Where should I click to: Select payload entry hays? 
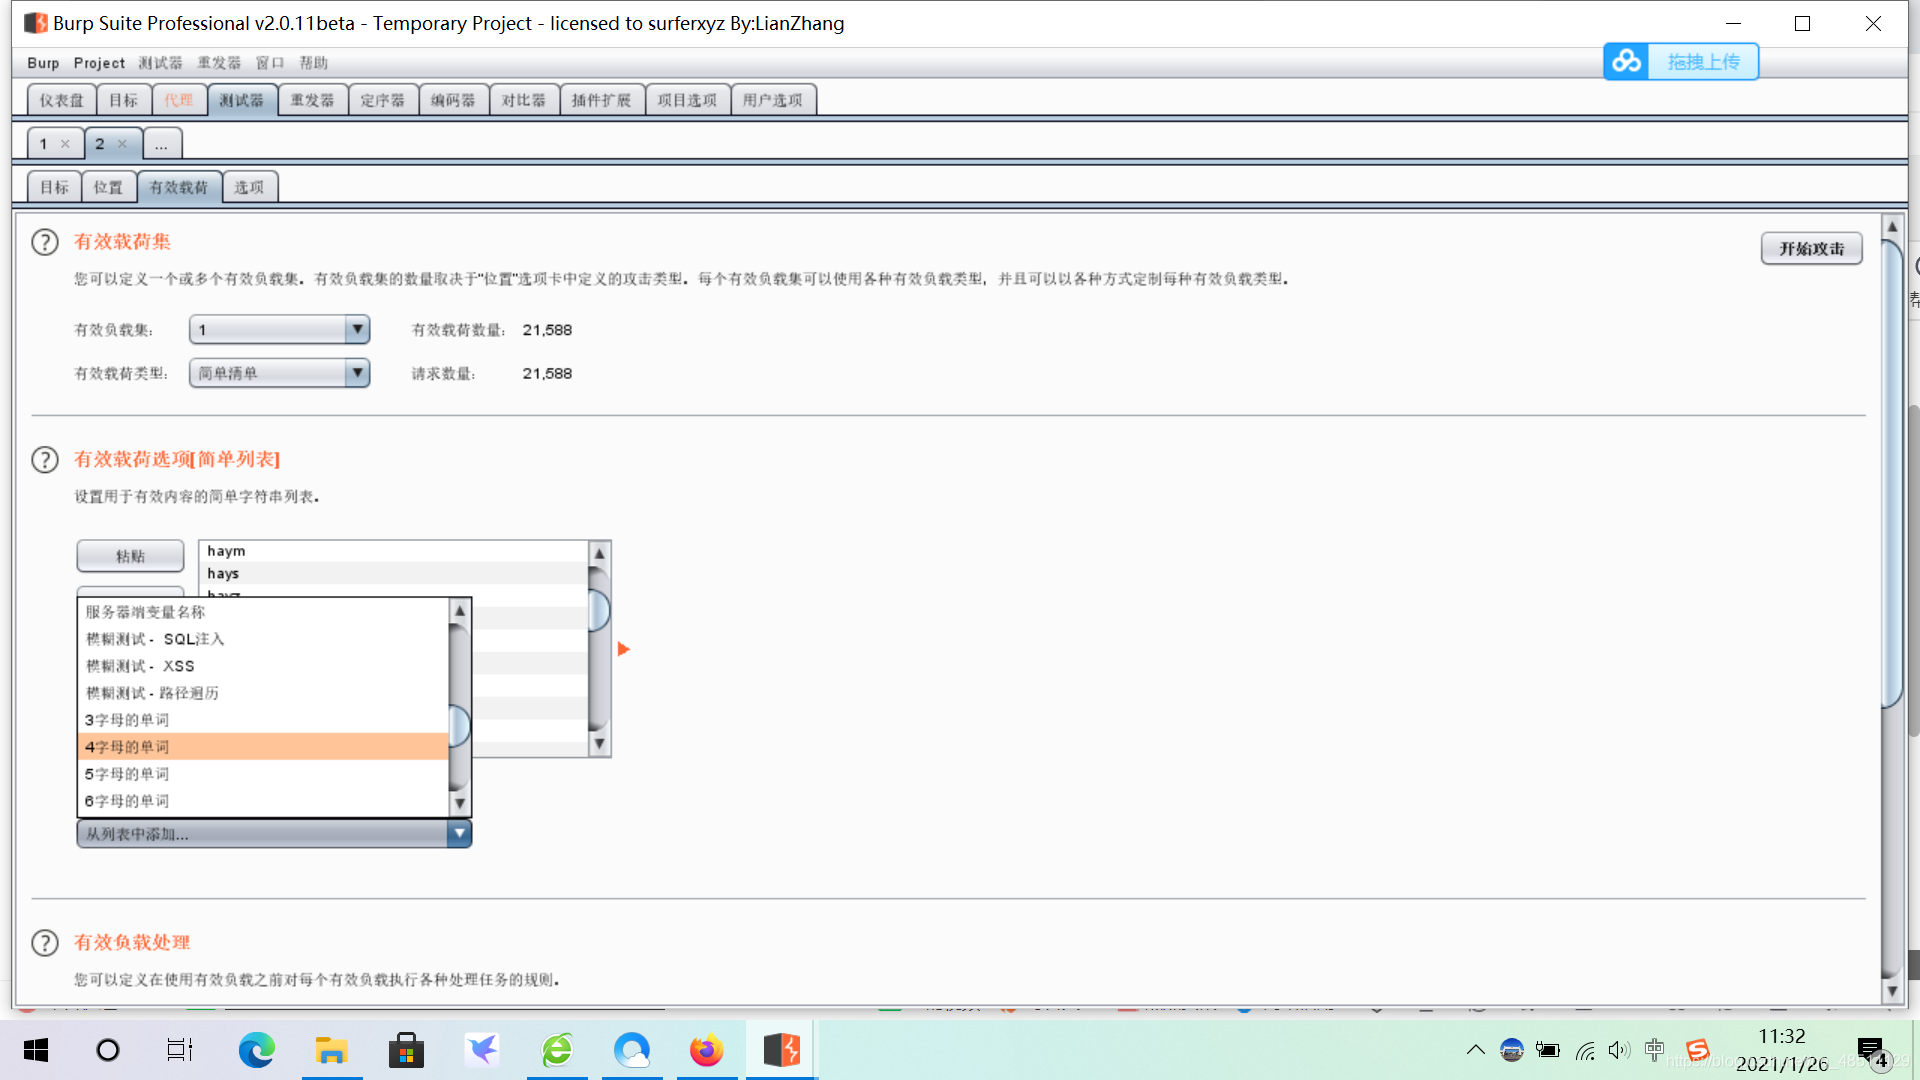(393, 573)
